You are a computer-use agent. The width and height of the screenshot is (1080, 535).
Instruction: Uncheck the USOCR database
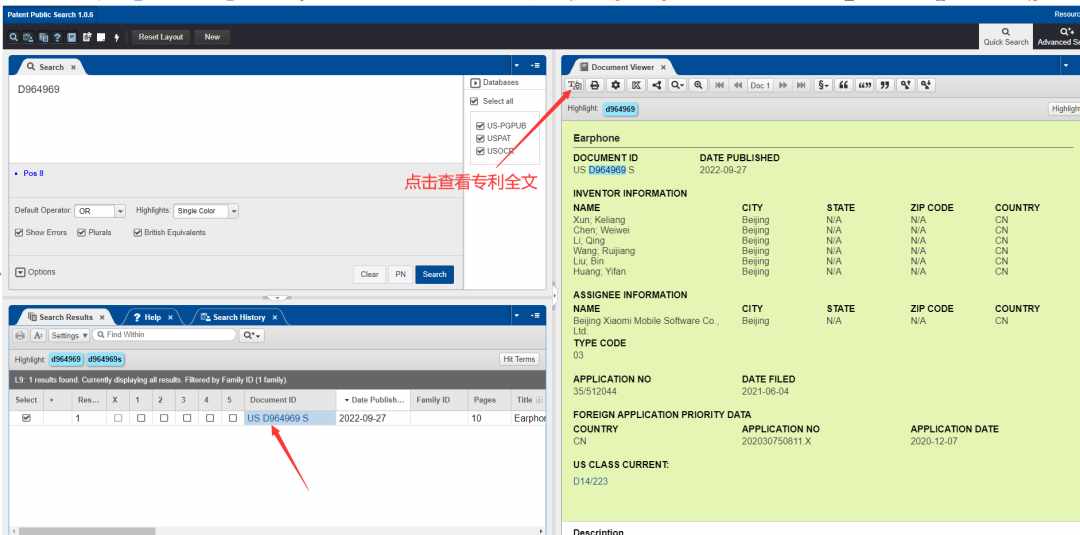(480, 151)
